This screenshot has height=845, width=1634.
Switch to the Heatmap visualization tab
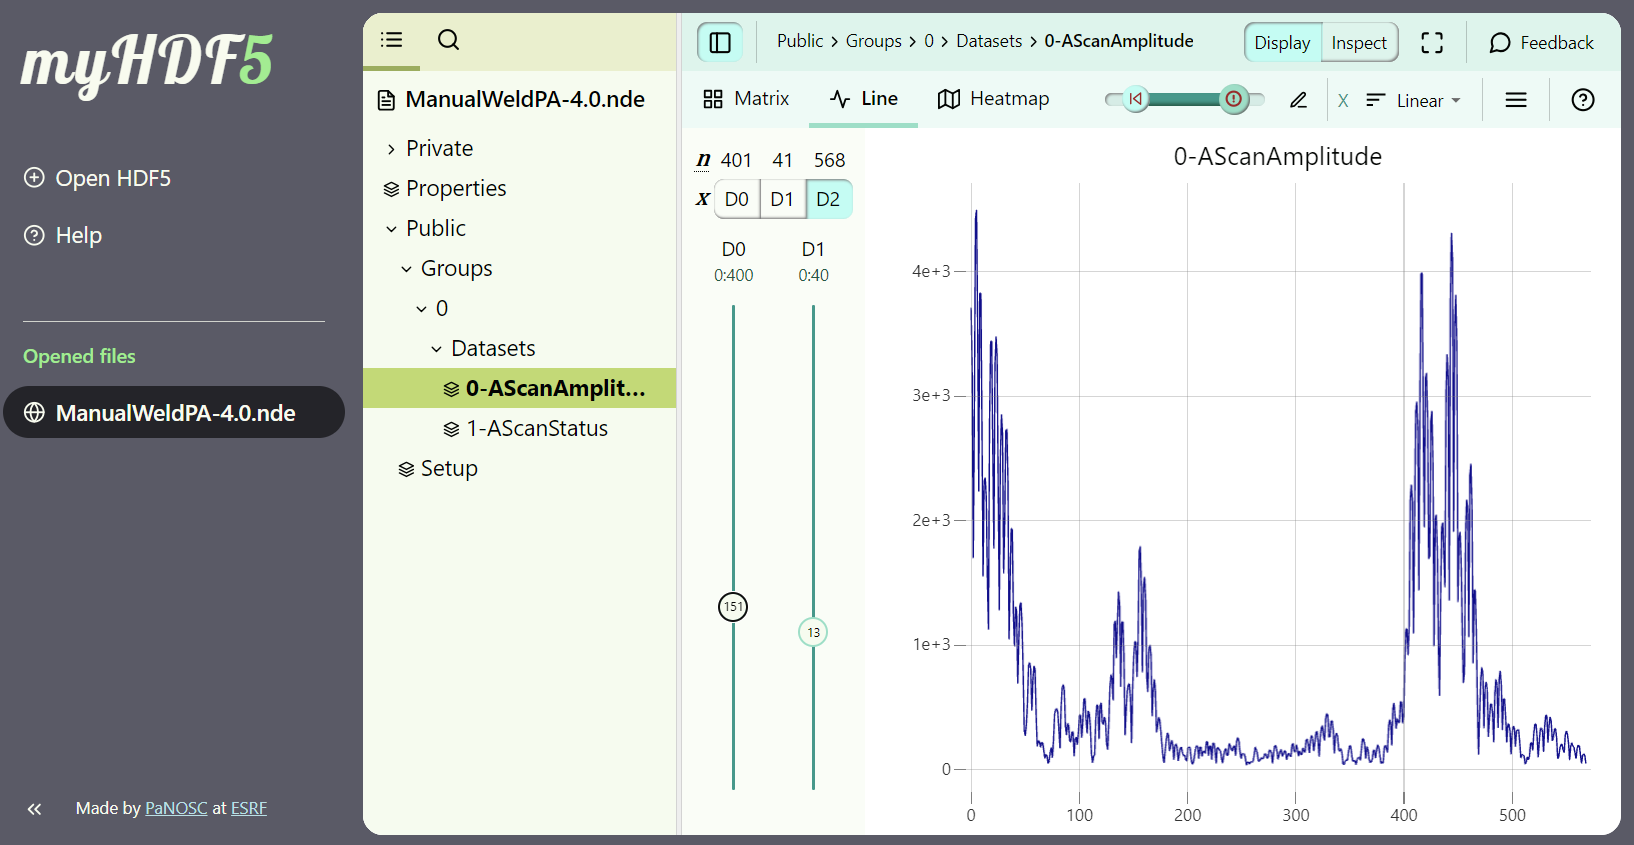click(993, 99)
